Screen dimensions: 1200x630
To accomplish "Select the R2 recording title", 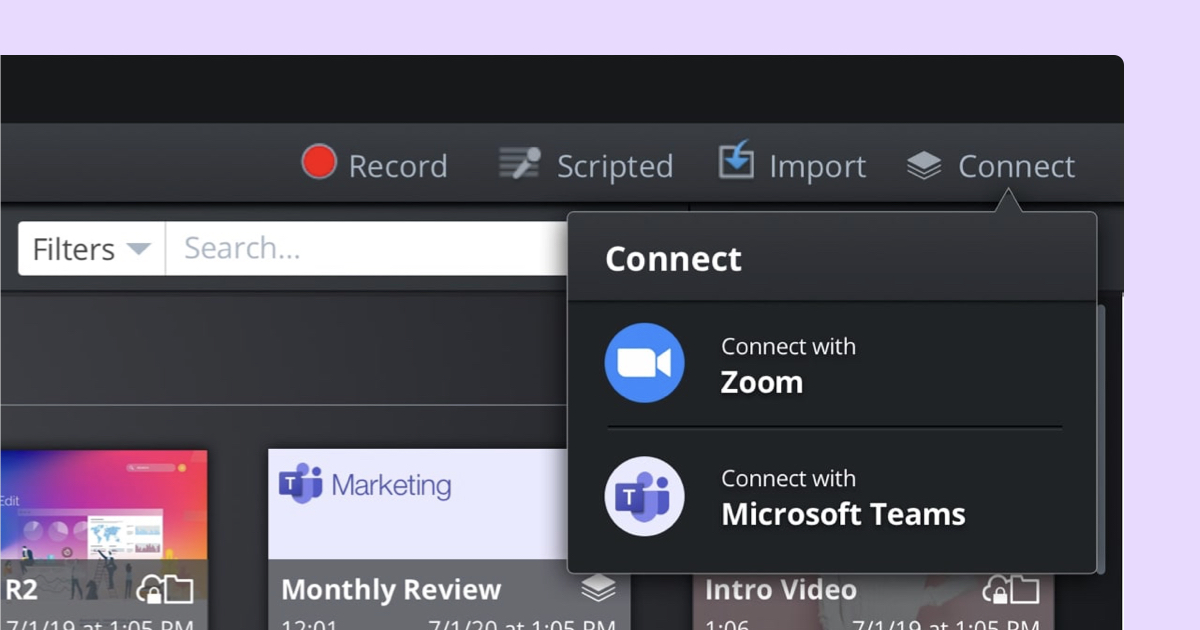I will [x=21, y=590].
